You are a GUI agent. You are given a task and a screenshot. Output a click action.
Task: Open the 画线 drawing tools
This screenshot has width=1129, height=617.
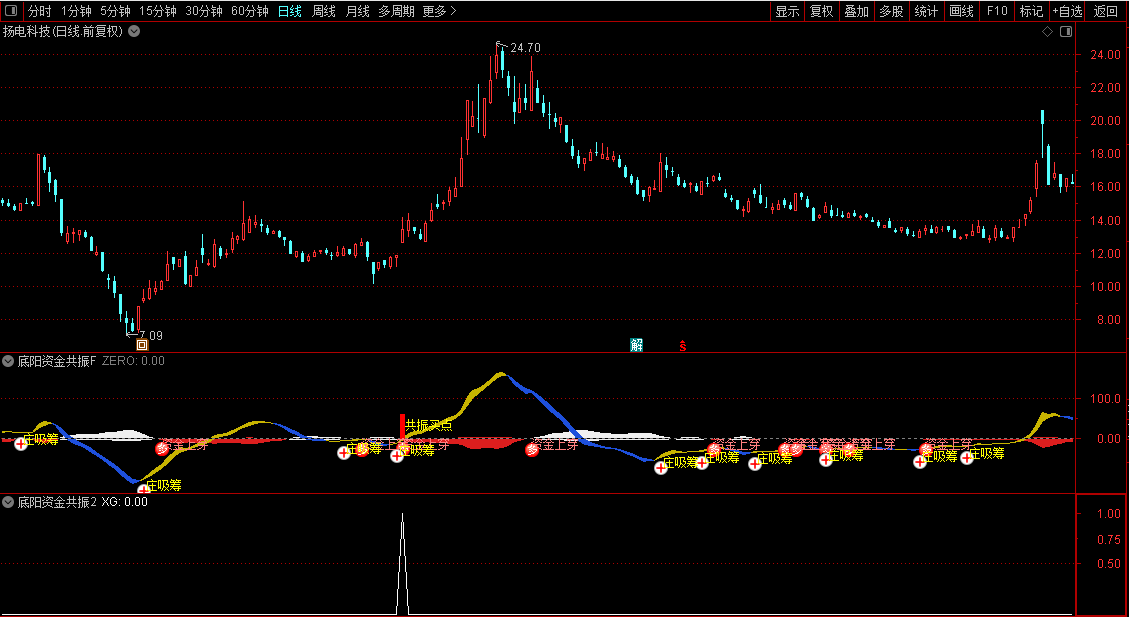pyautogui.click(x=961, y=11)
